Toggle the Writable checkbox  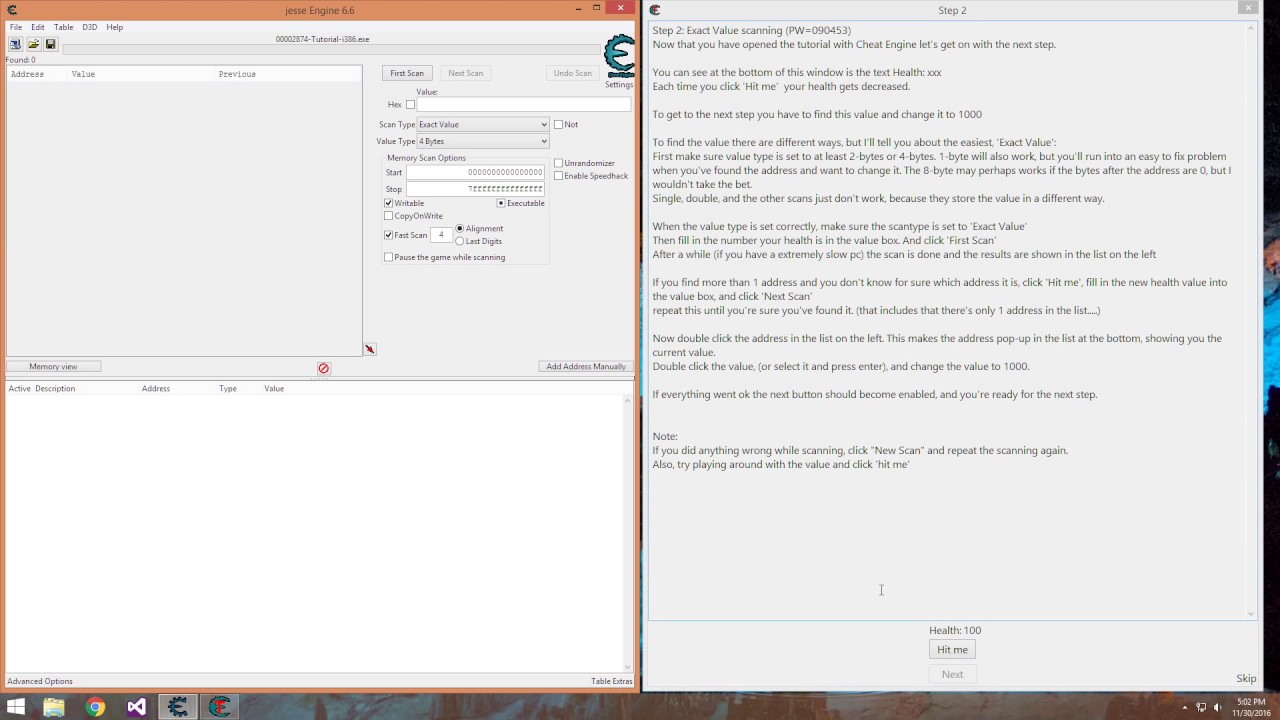(388, 203)
